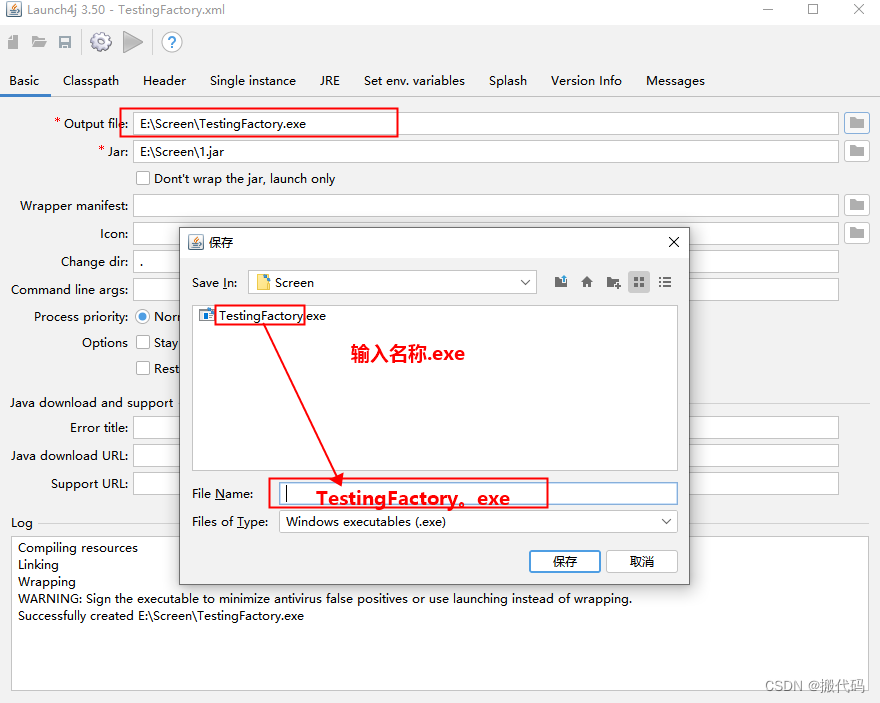Open the Messages tab
The height and width of the screenshot is (703, 880).
[675, 81]
